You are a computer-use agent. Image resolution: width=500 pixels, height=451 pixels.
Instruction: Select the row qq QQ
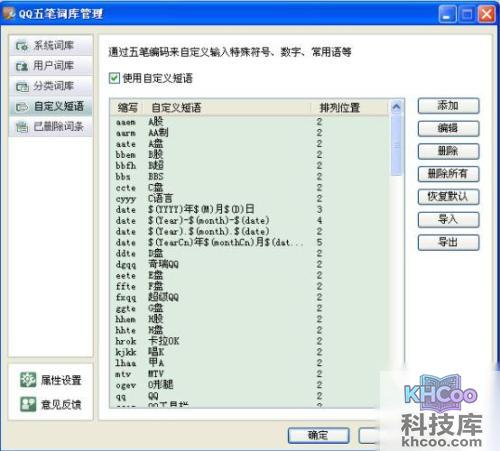point(250,396)
